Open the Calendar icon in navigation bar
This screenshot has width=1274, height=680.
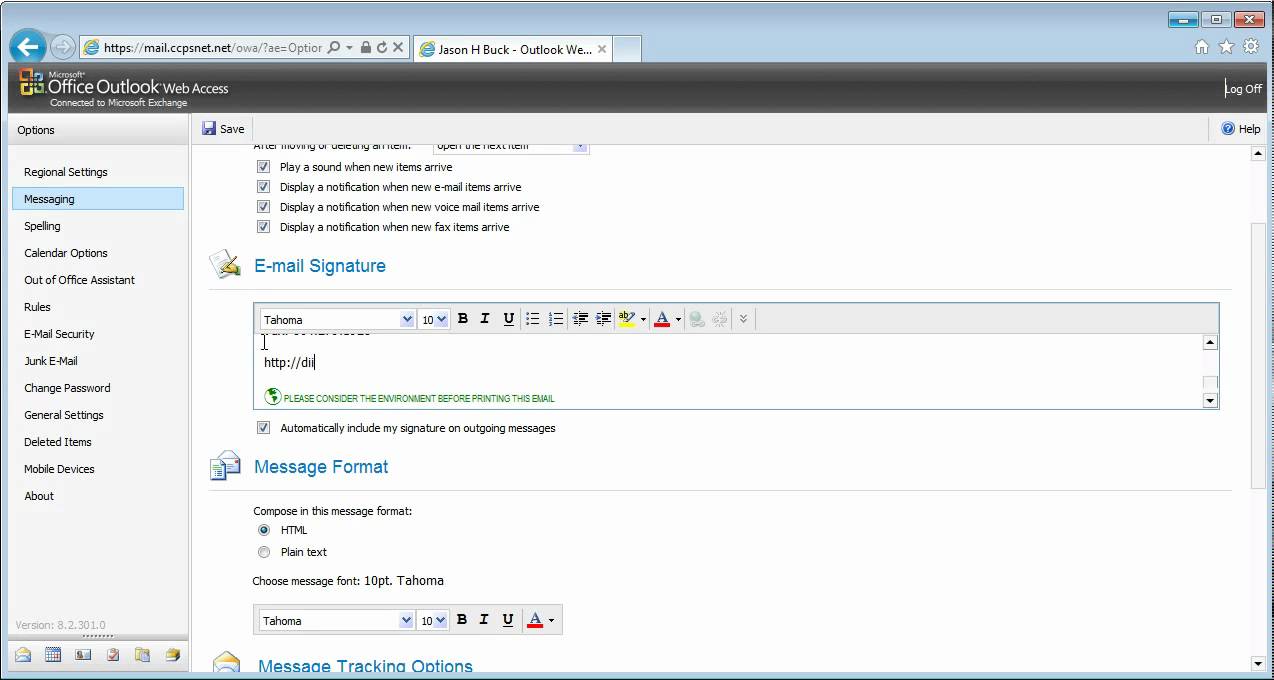click(x=53, y=655)
